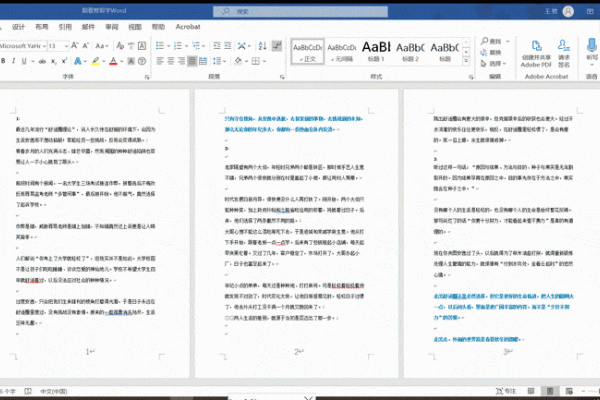This screenshot has width=600, height=400.
Task: Open Asian layout options icon
Action: point(241,46)
